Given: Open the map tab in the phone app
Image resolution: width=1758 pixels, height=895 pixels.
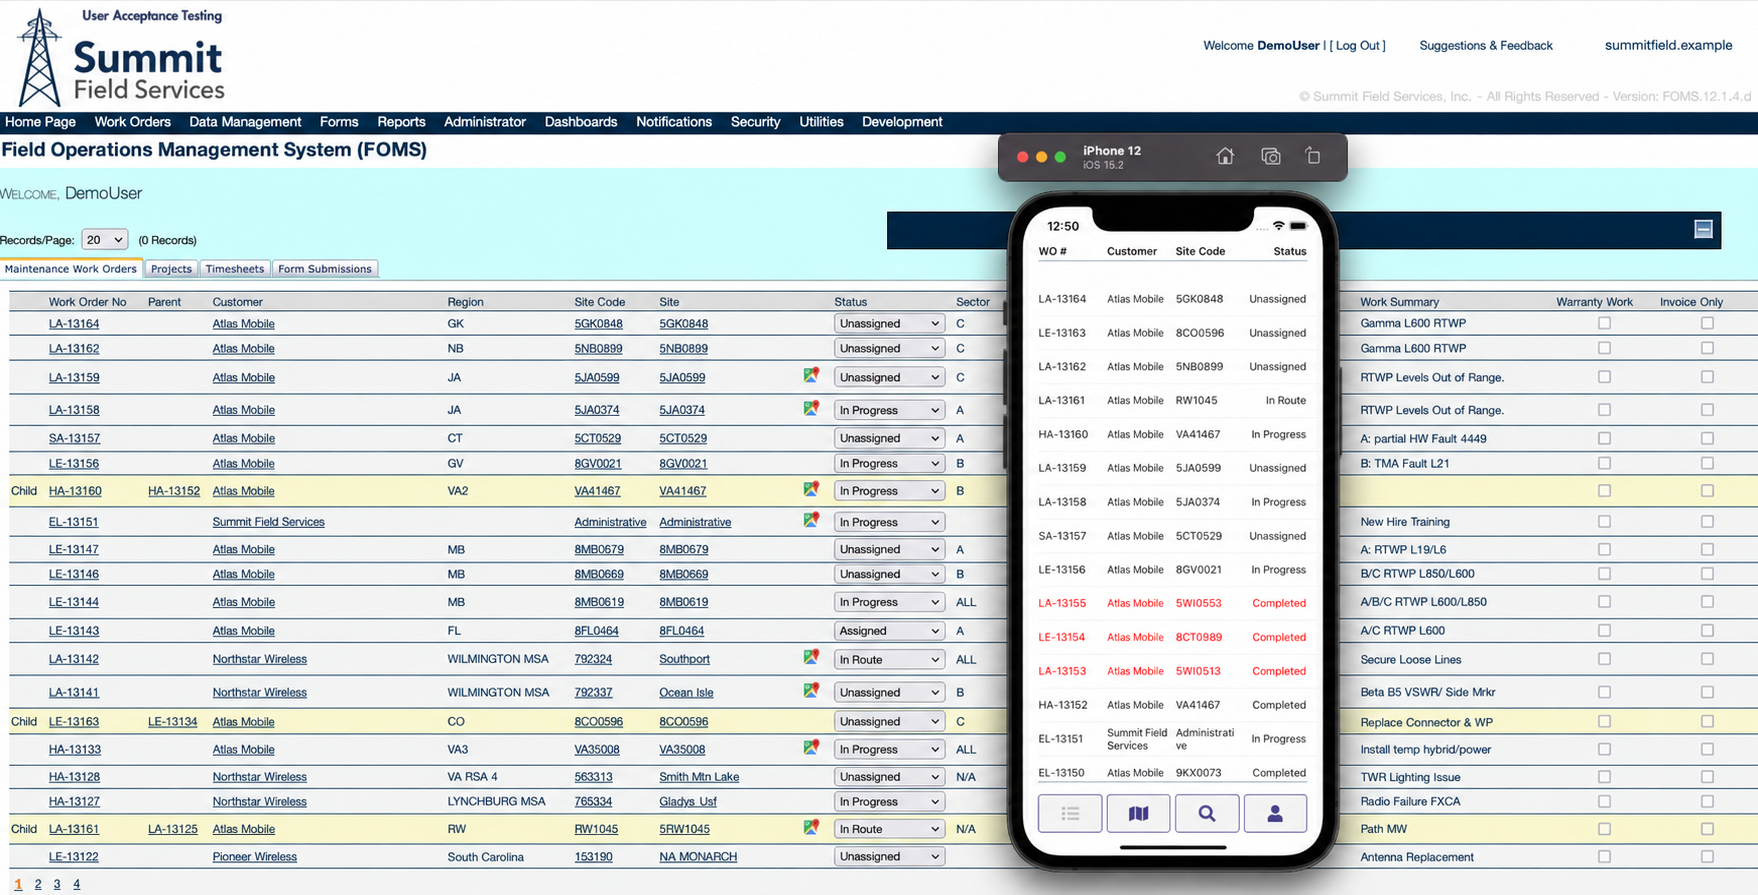Looking at the screenshot, I should (1138, 814).
